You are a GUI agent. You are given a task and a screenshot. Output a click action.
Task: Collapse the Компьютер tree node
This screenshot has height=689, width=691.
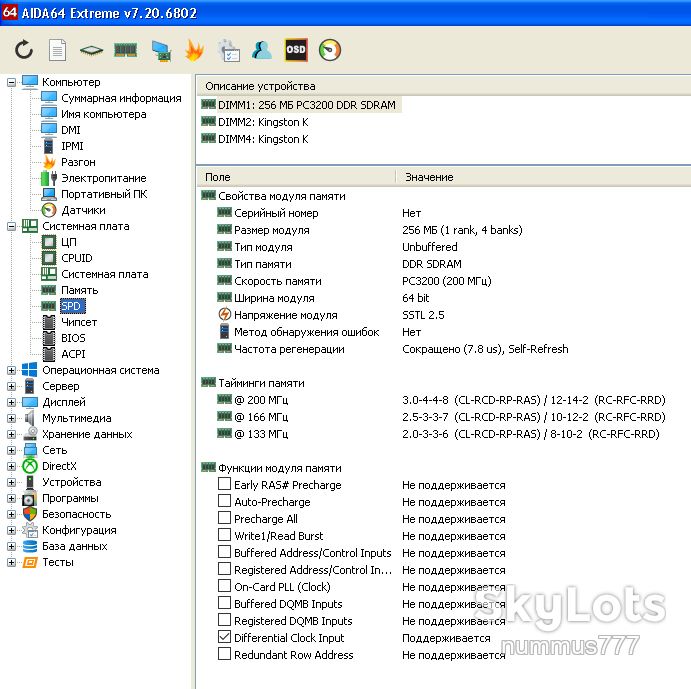tap(11, 82)
